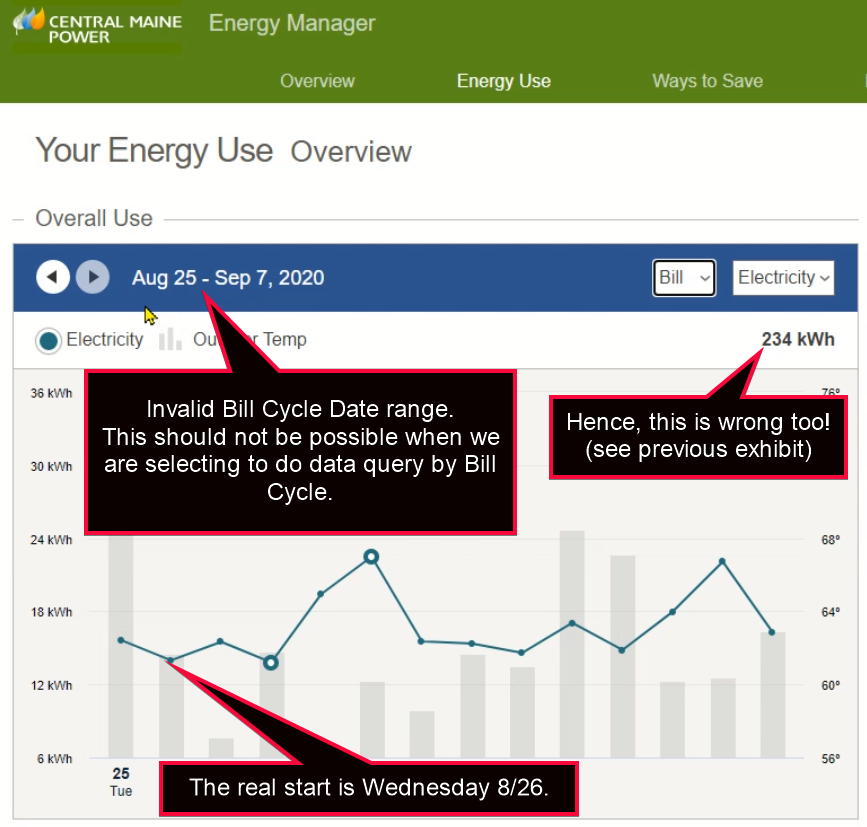Click the Energy Manager title link
Viewport: 867px width, 827px height.
292,23
